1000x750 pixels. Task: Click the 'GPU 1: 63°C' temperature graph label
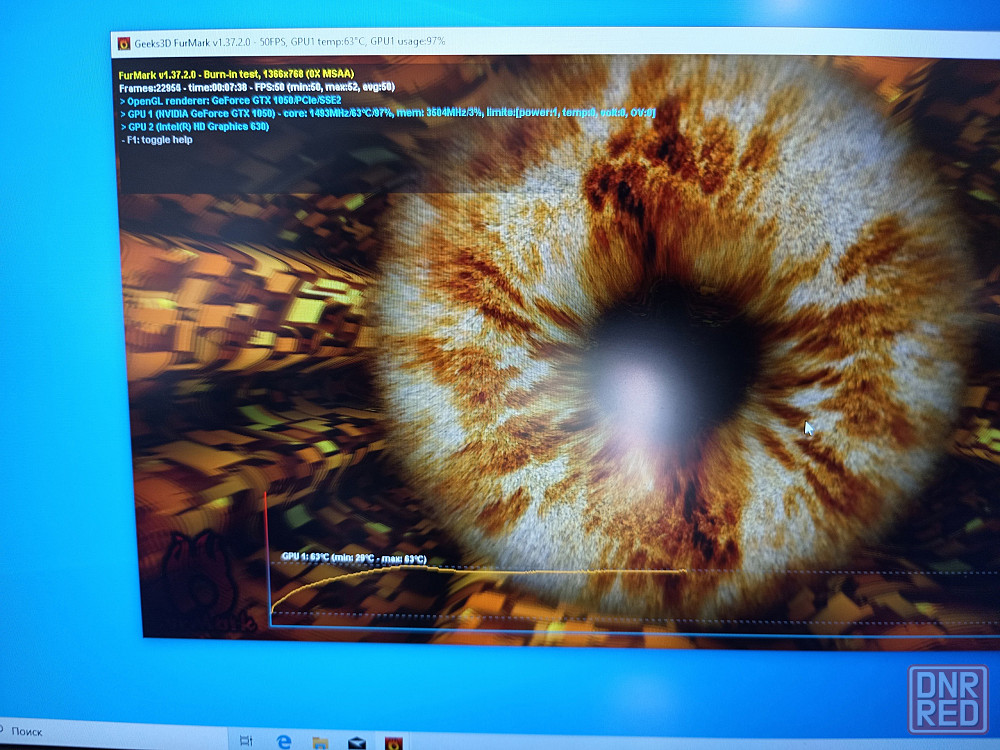354,559
